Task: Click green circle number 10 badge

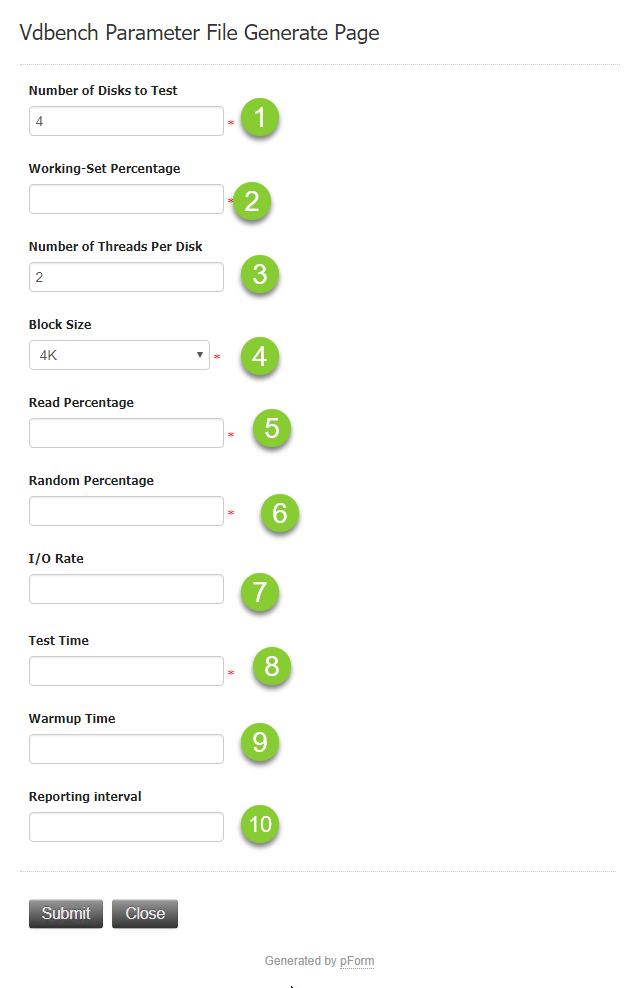Action: click(x=260, y=825)
